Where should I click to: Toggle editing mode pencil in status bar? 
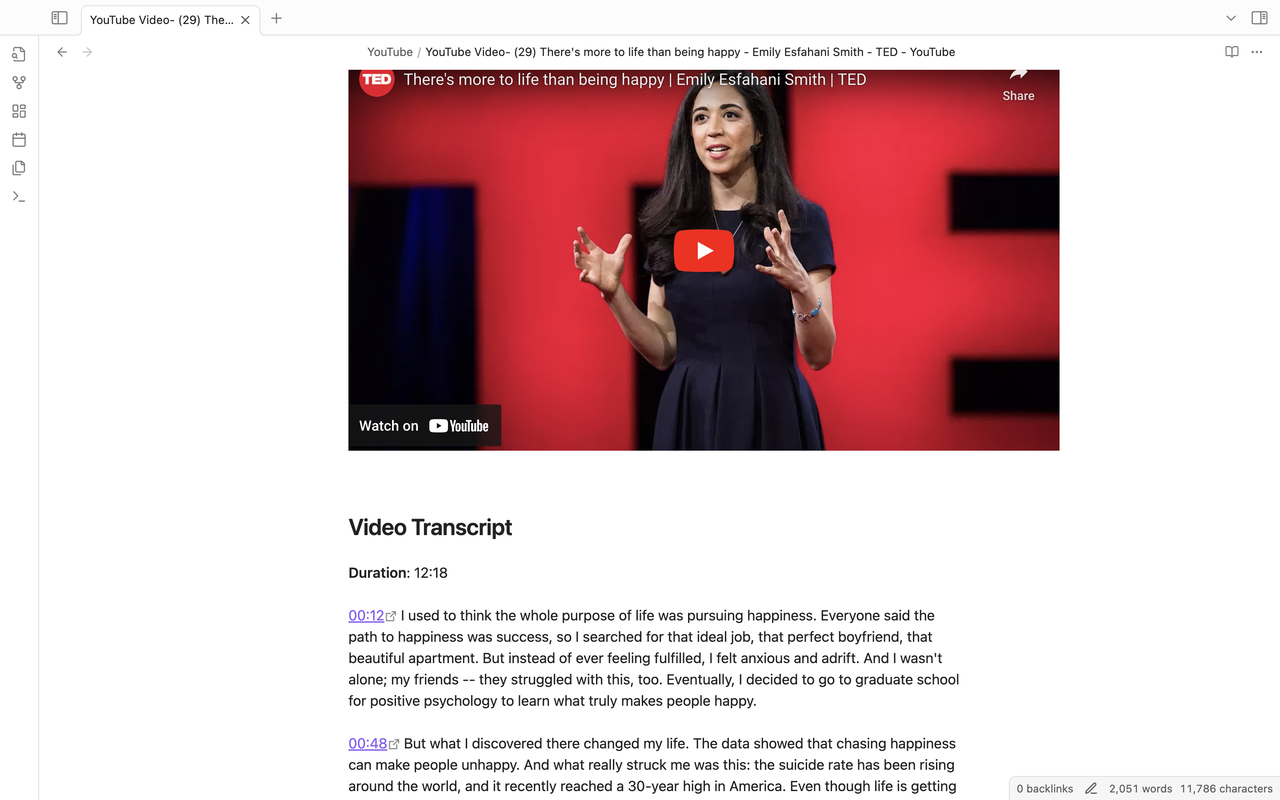point(1091,789)
